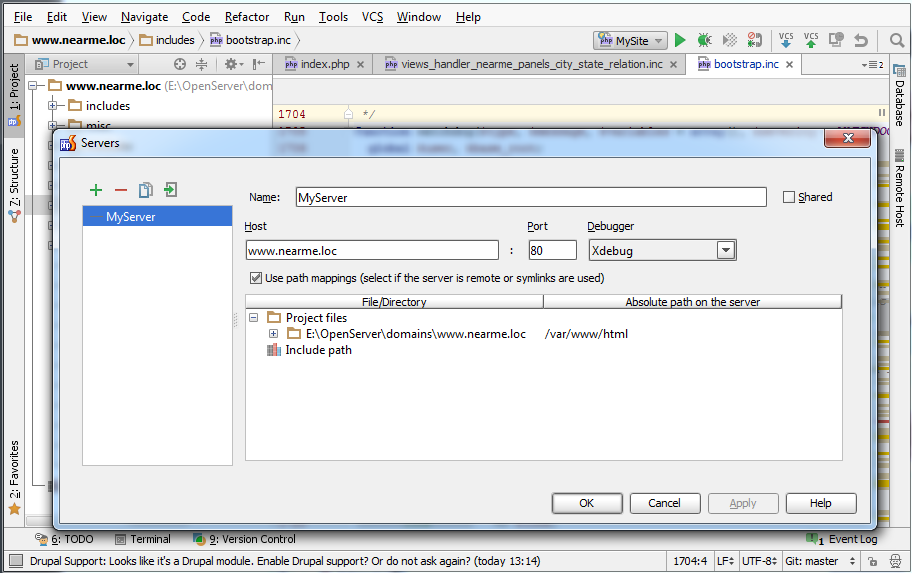This screenshot has width=912, height=573.
Task: Expand the E:\OpenServer\domains\www.nearme.loc mapping node
Action: tap(273, 334)
